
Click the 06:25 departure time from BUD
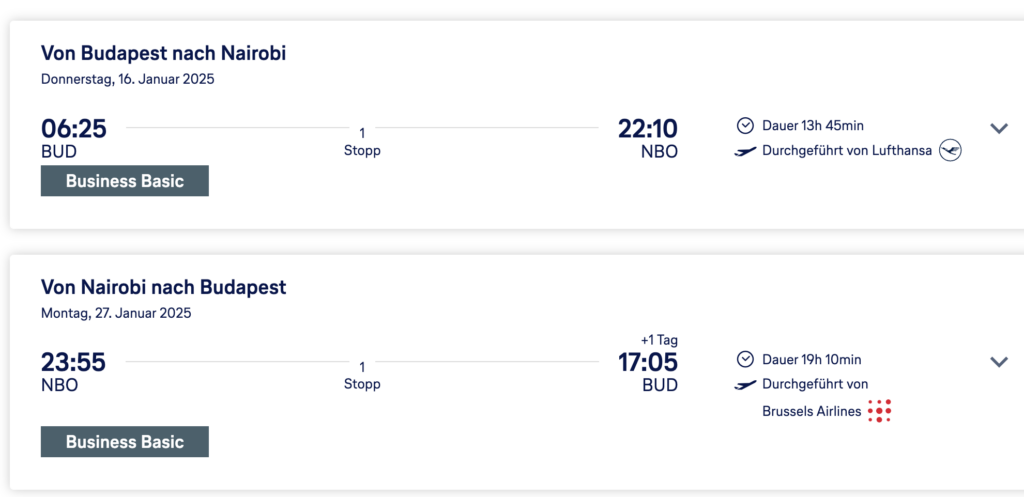[x=73, y=129]
